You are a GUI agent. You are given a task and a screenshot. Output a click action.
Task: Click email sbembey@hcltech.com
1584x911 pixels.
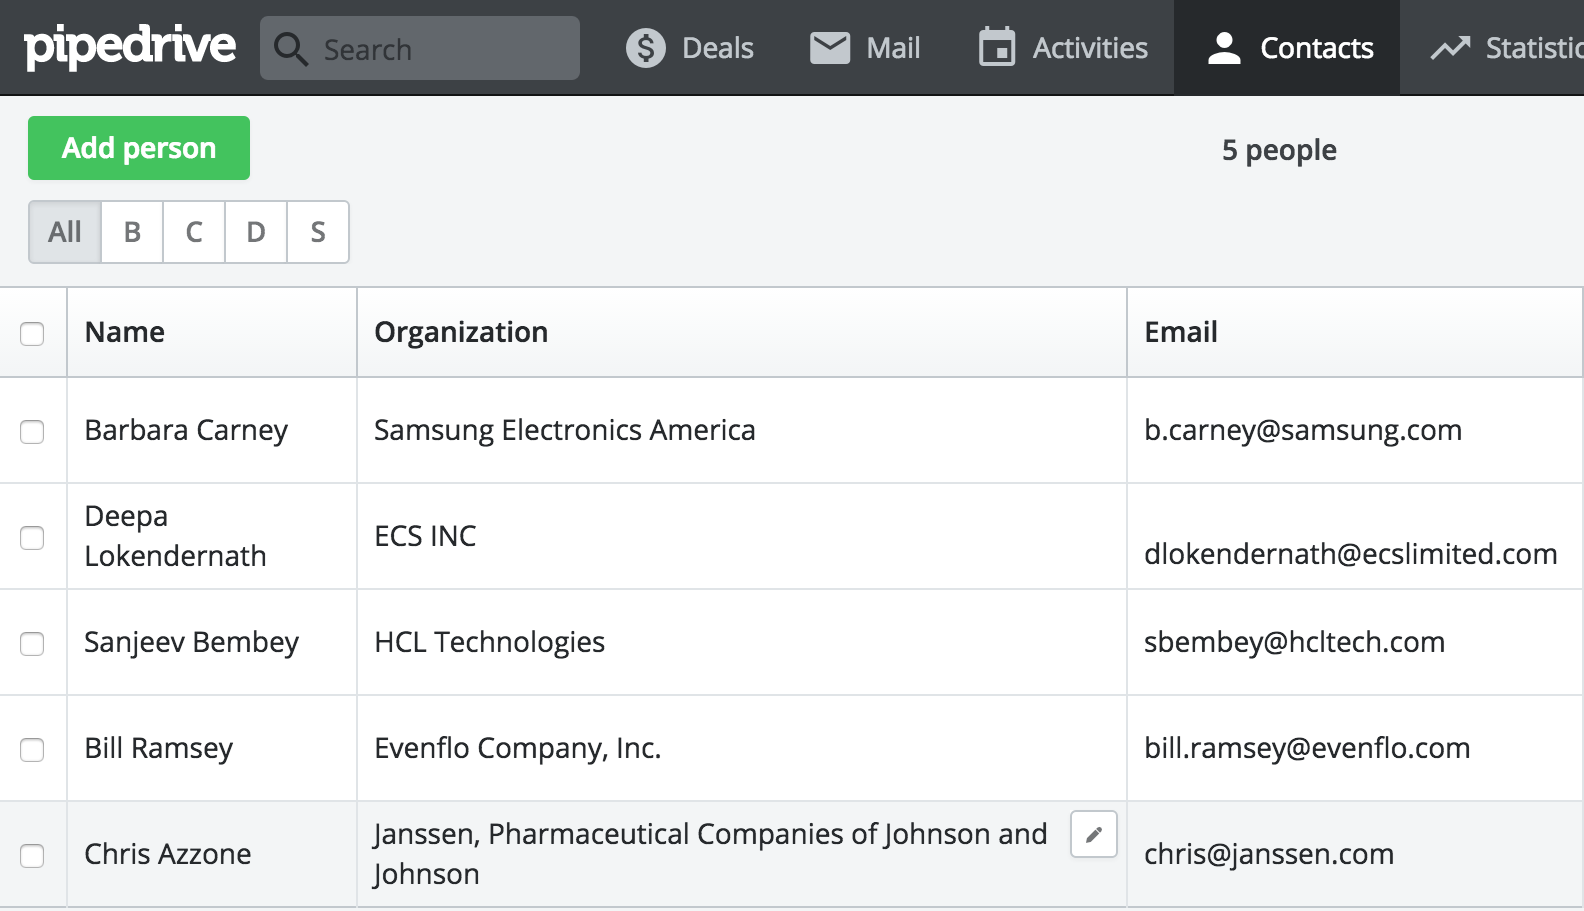click(x=1295, y=642)
